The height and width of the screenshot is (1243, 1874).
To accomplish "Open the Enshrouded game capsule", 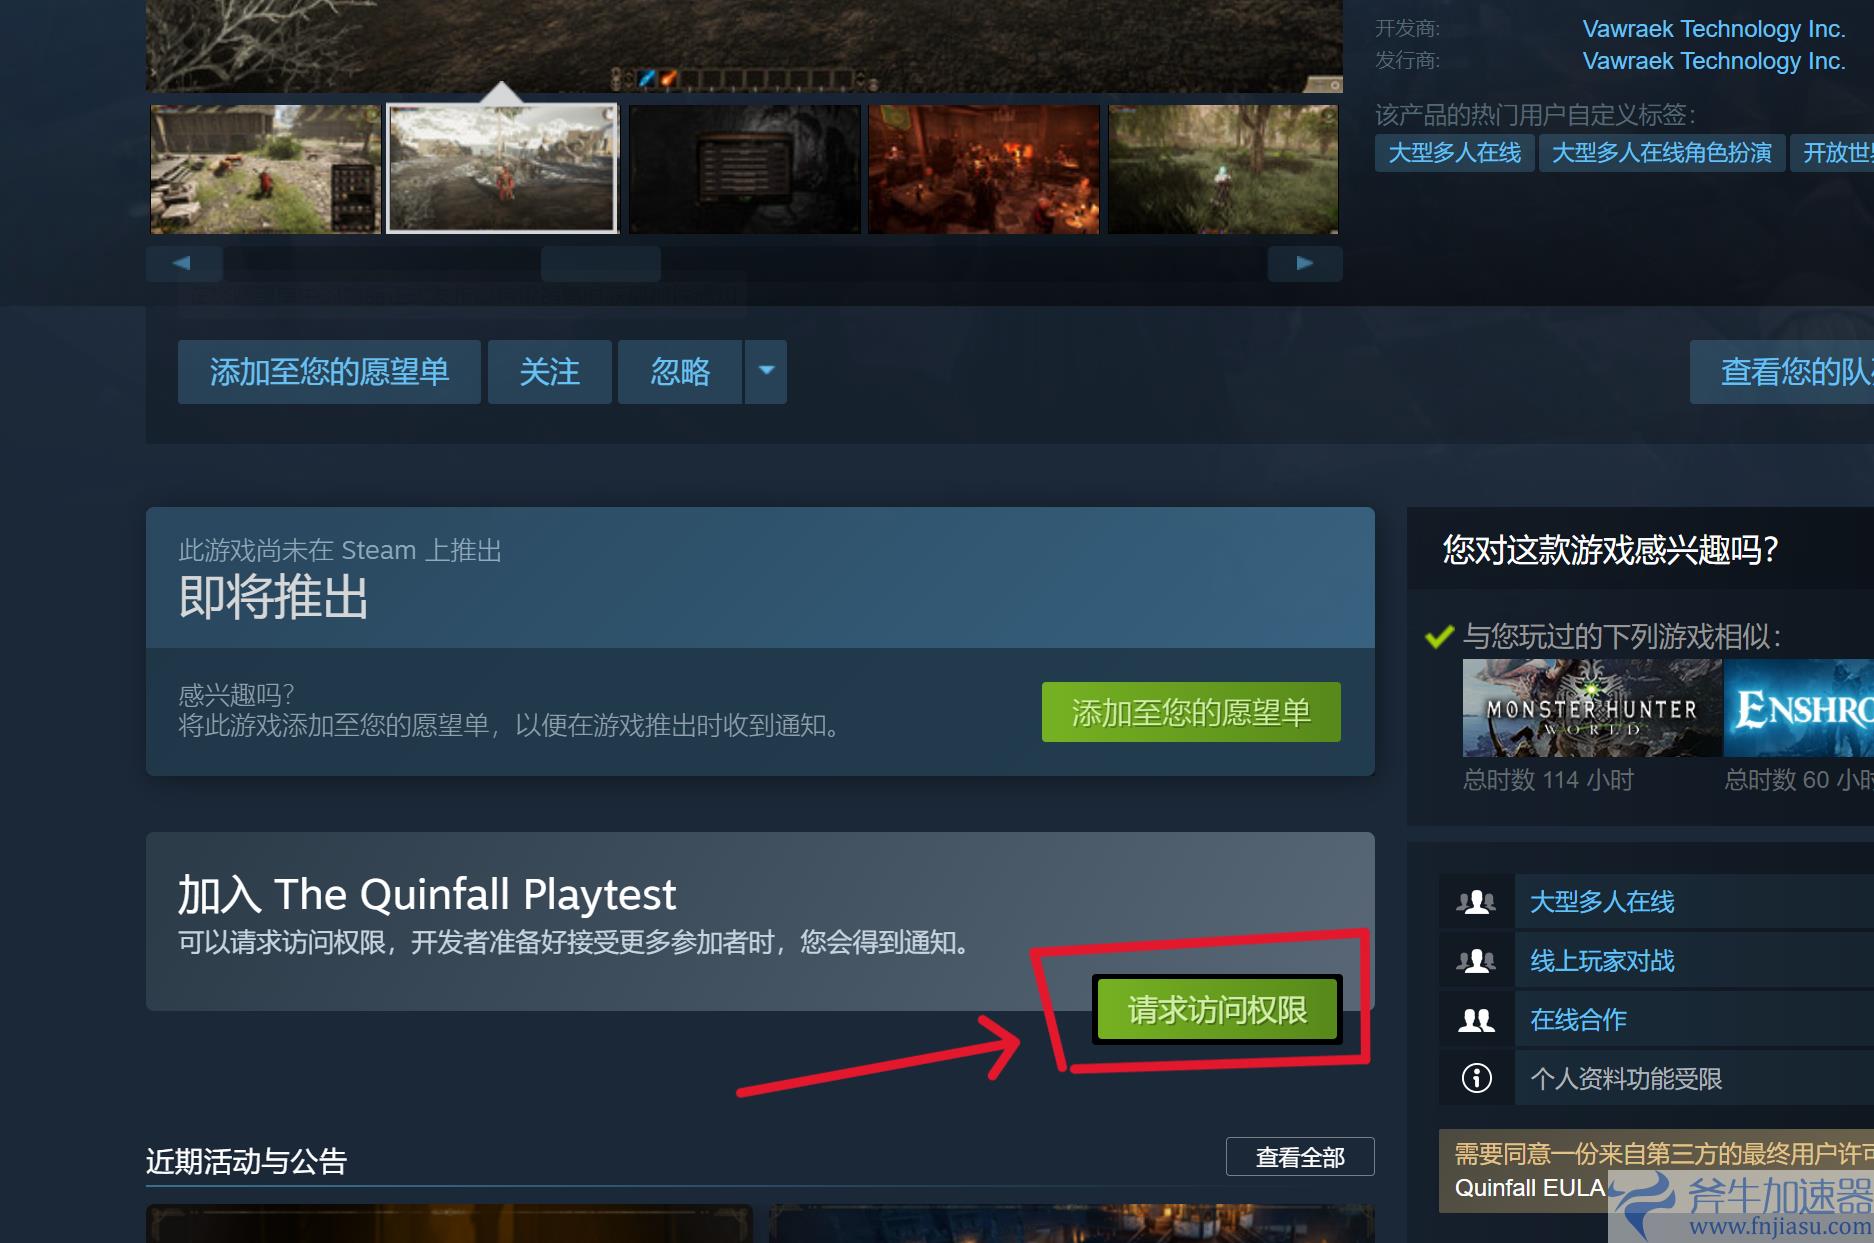I will tap(1799, 707).
